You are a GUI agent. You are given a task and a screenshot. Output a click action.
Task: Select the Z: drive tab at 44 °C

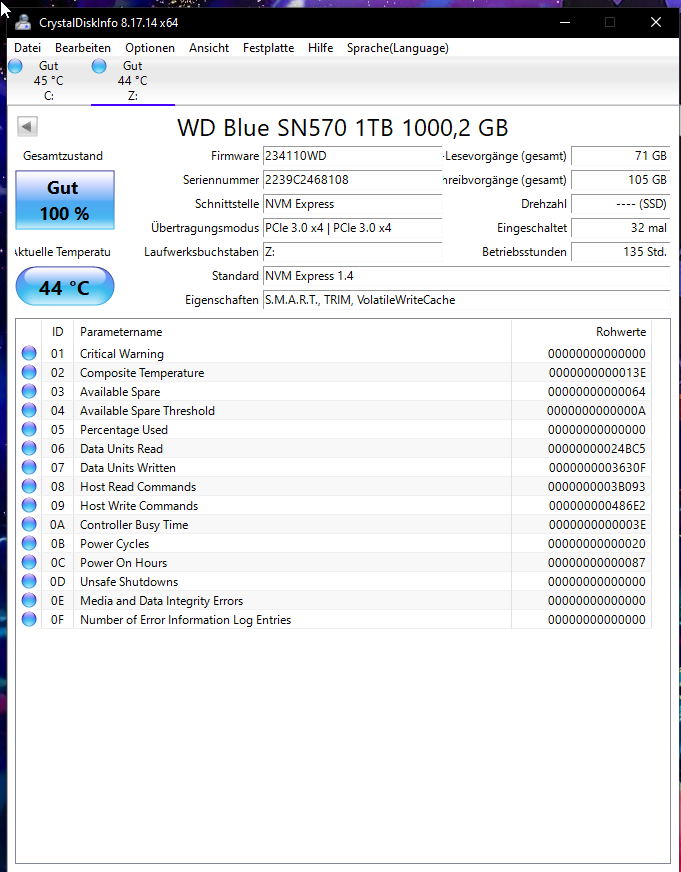(x=132, y=81)
